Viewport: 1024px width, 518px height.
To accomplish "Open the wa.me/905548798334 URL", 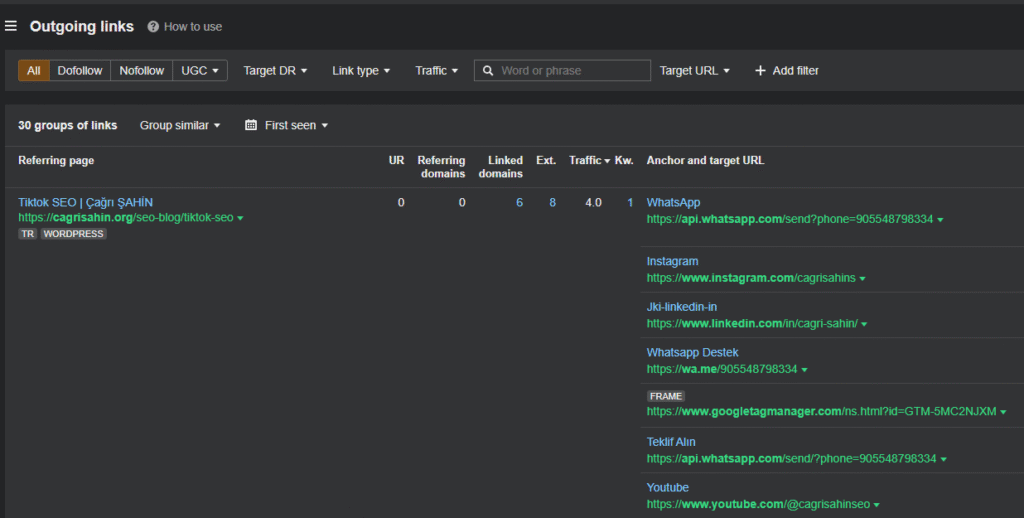I will pyautogui.click(x=722, y=369).
